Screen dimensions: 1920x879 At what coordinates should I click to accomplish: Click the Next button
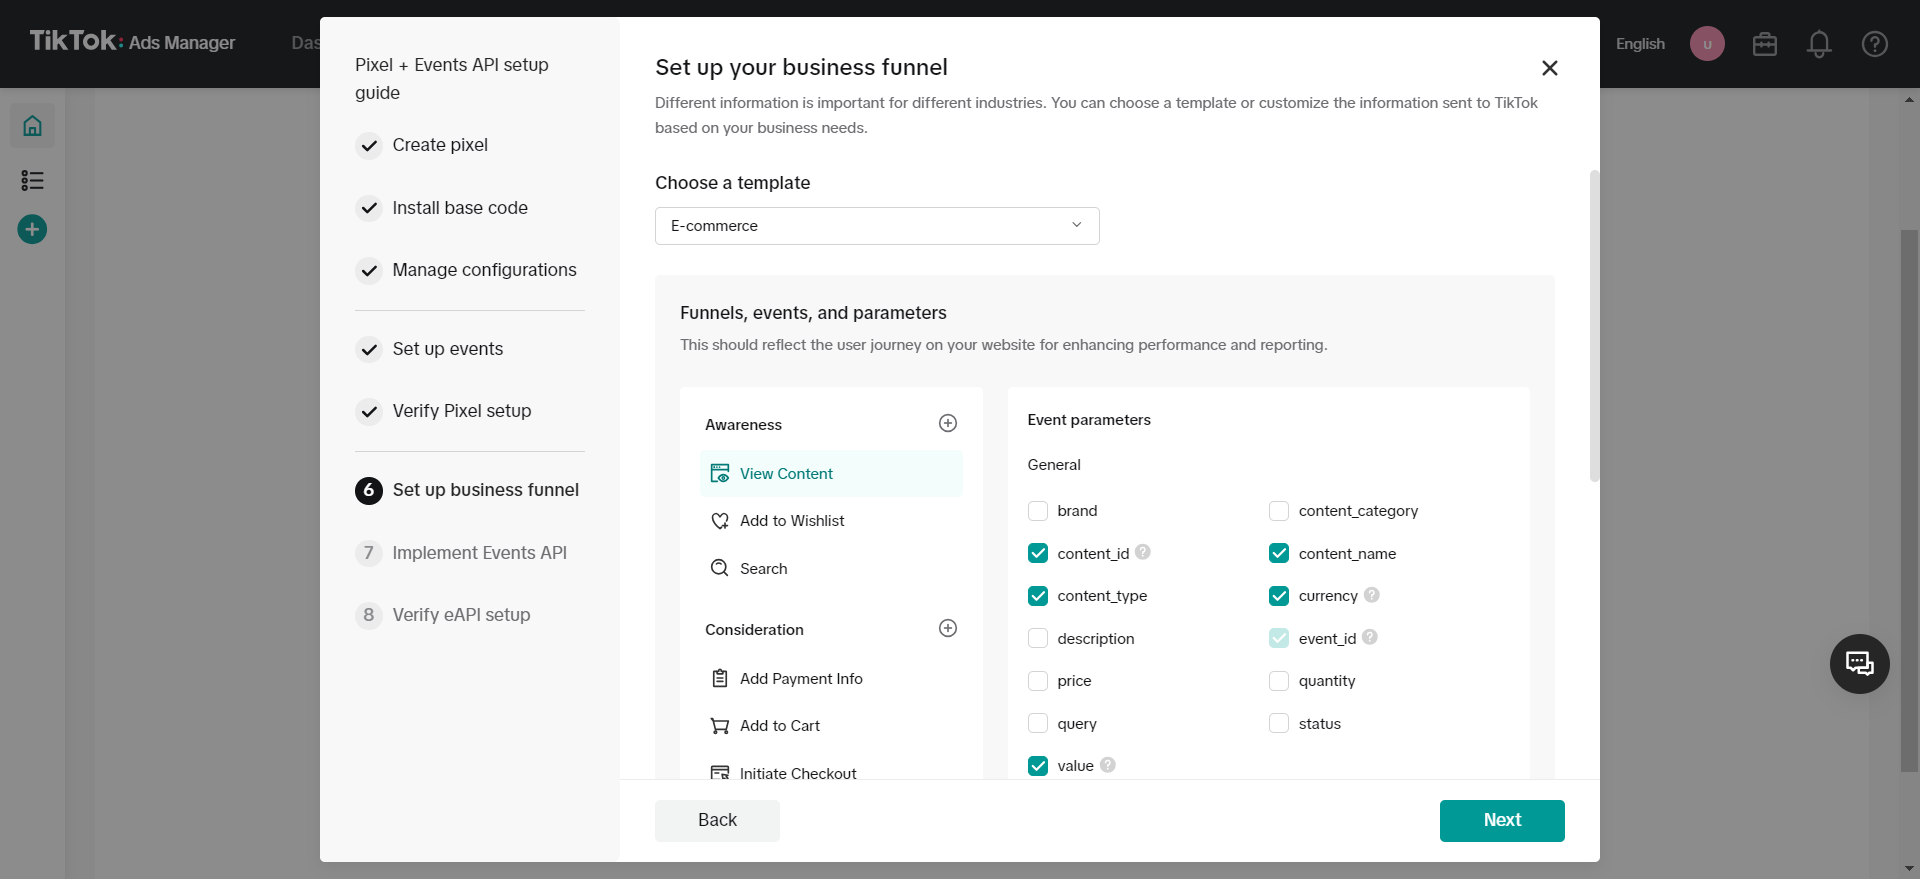tap(1501, 820)
